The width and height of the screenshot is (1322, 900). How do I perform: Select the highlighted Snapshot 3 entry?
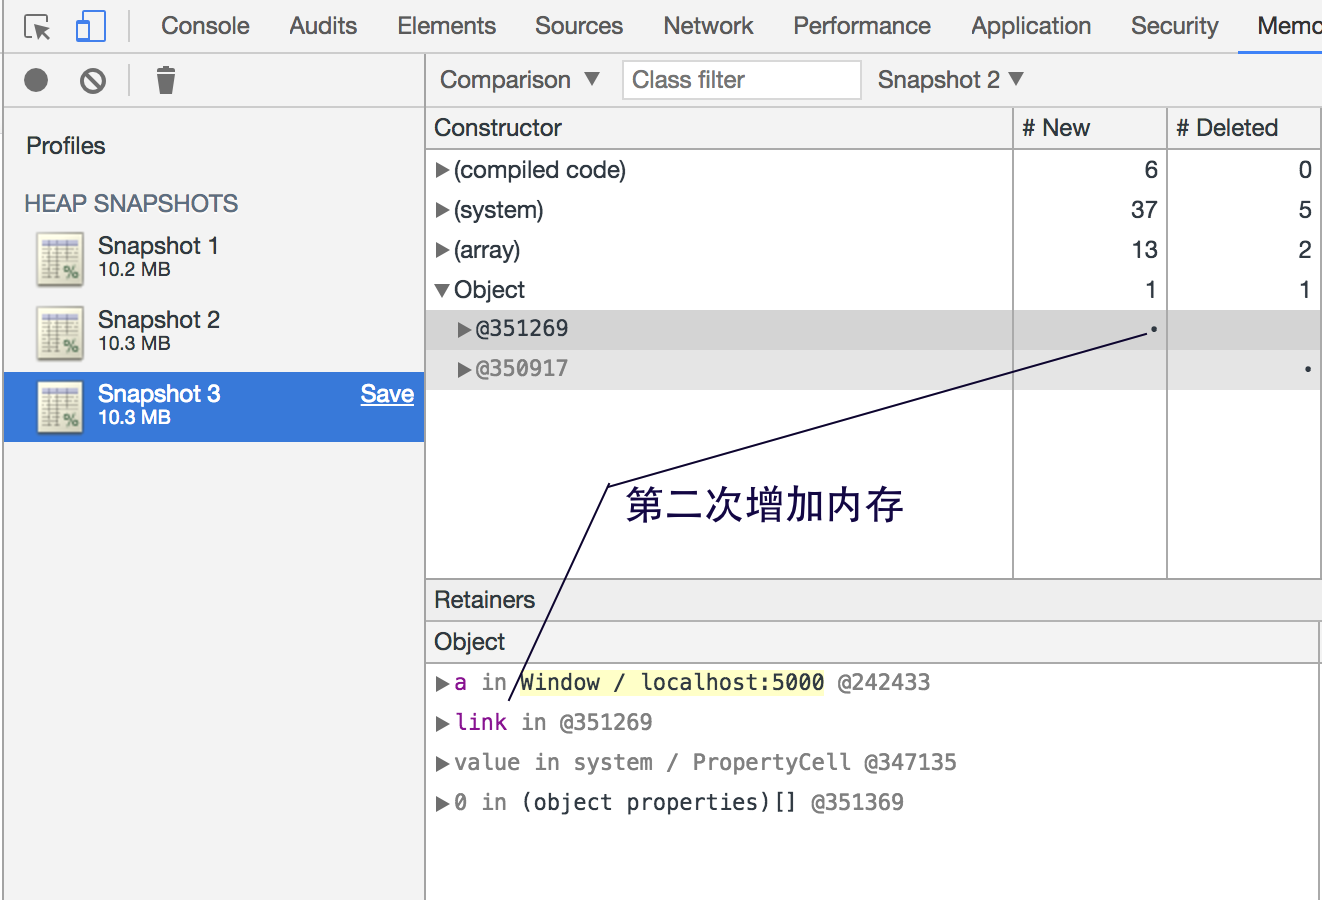pos(214,407)
